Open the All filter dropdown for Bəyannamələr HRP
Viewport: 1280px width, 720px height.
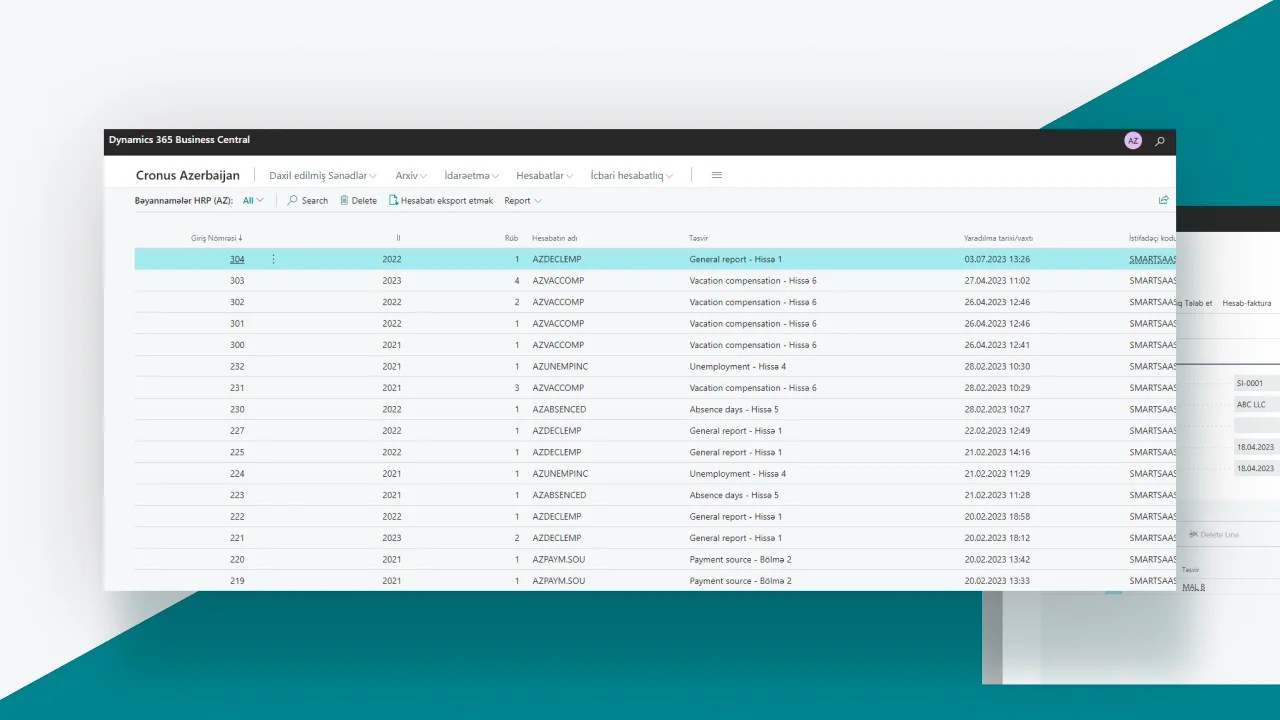pos(253,200)
